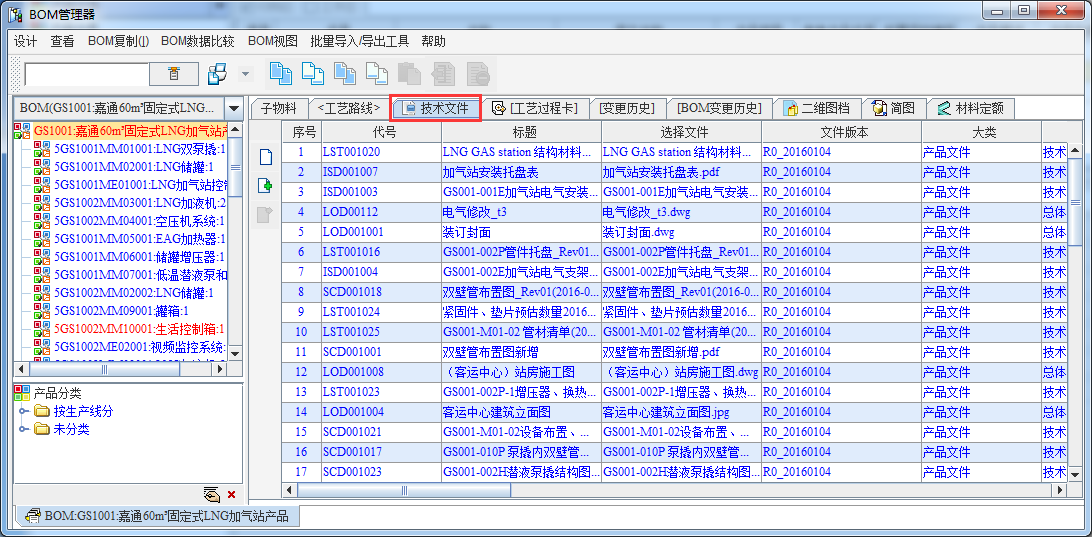Select tree item 5GS1002ME02001:视频监控系统
1092x537 pixels.
tap(140, 346)
